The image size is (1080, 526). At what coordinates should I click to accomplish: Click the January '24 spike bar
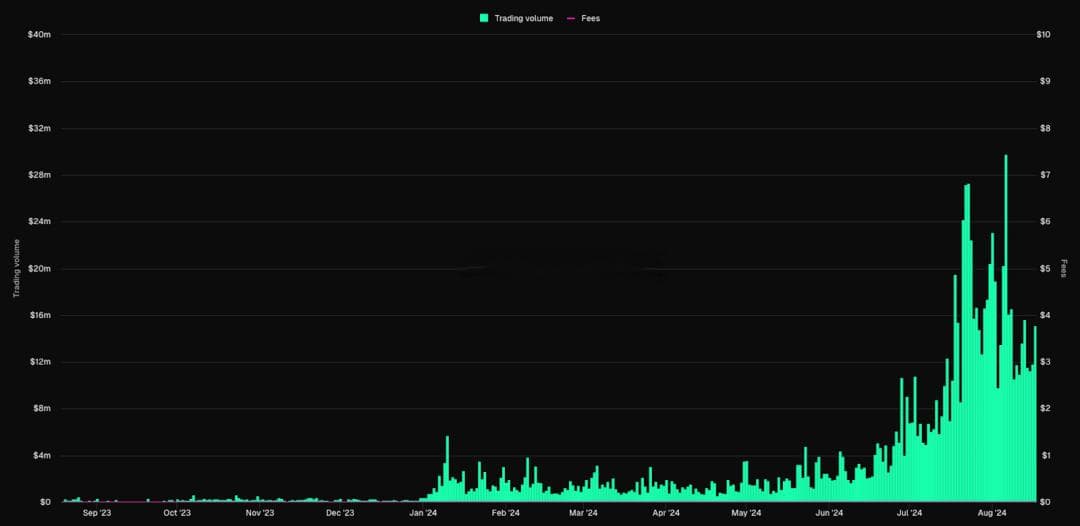[447, 468]
